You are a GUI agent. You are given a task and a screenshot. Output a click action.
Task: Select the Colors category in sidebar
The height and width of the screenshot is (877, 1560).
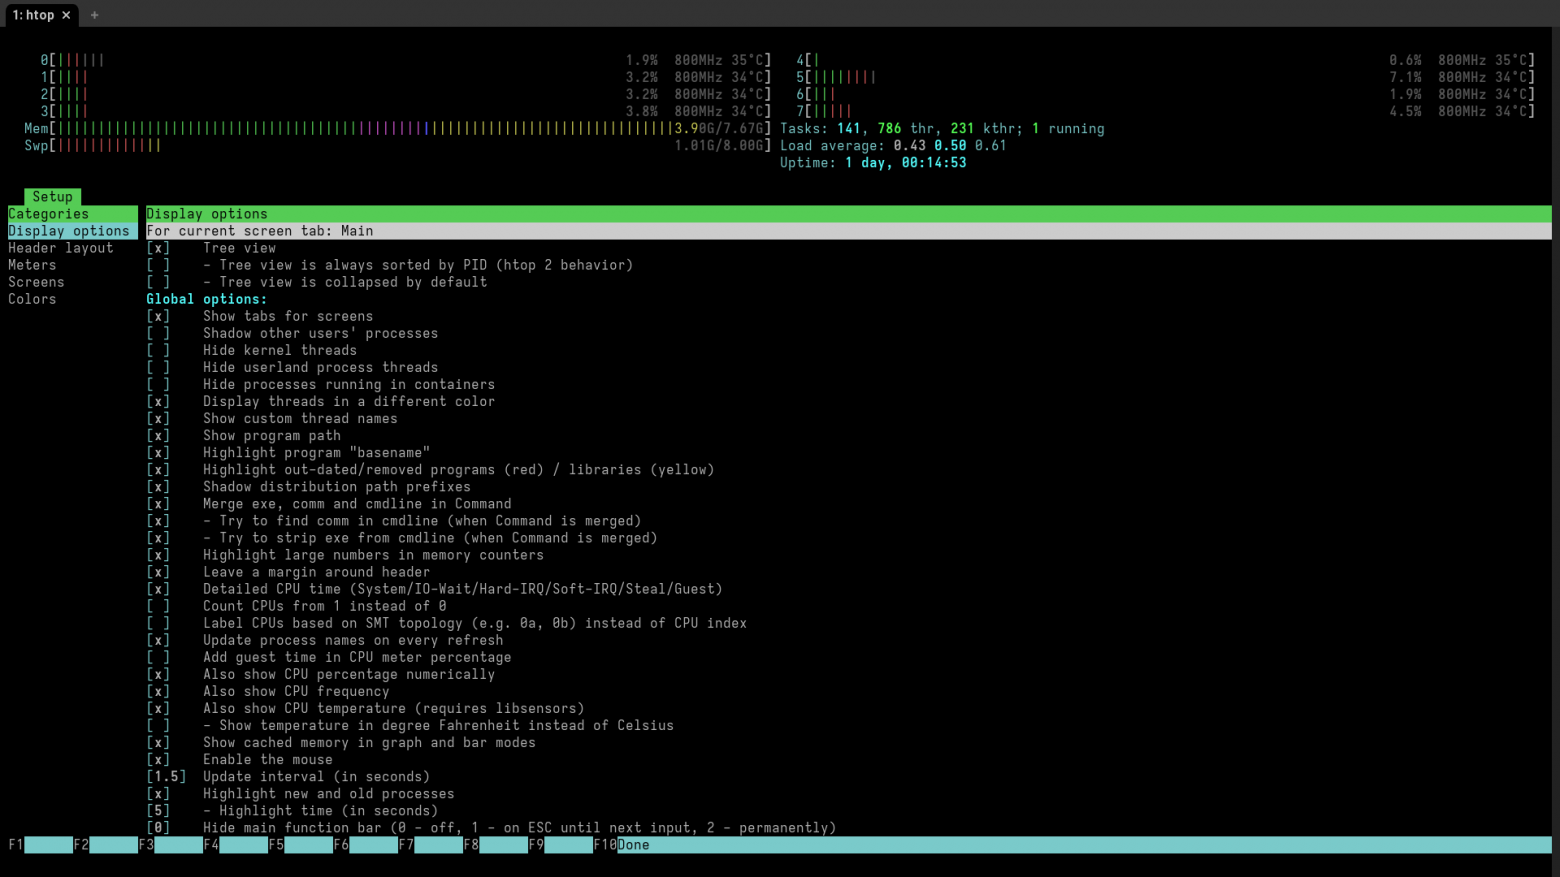click(x=32, y=298)
